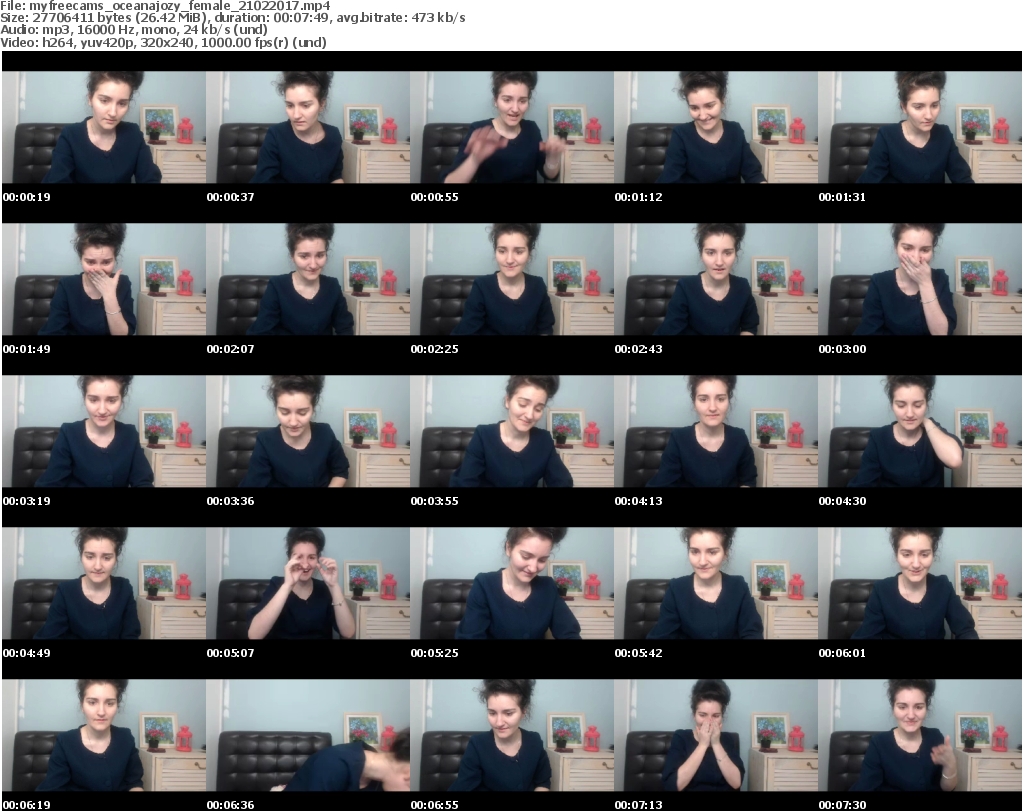Select the thumbnail frame at 00:06:01

click(920, 583)
